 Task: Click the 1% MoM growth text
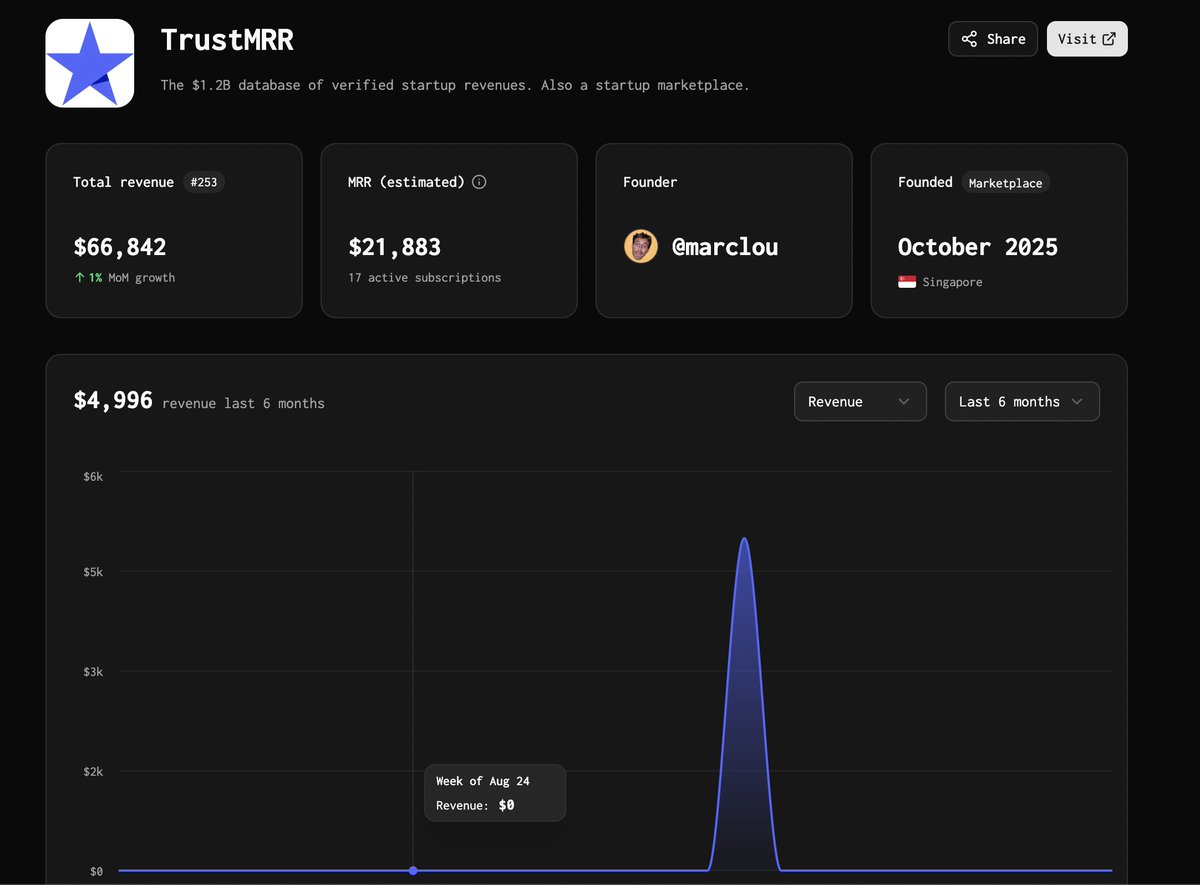click(x=132, y=277)
